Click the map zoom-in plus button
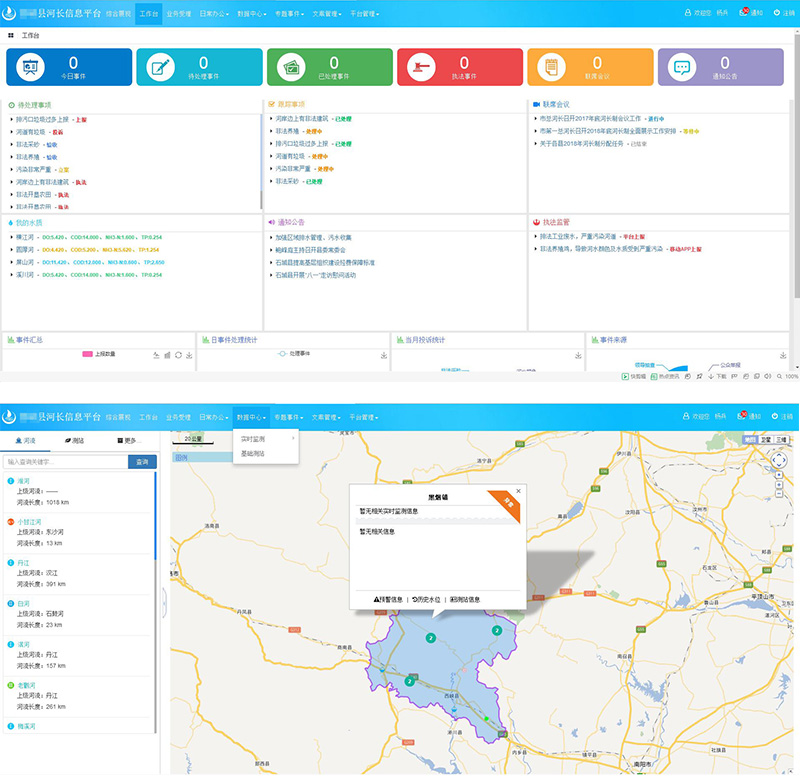 (778, 487)
